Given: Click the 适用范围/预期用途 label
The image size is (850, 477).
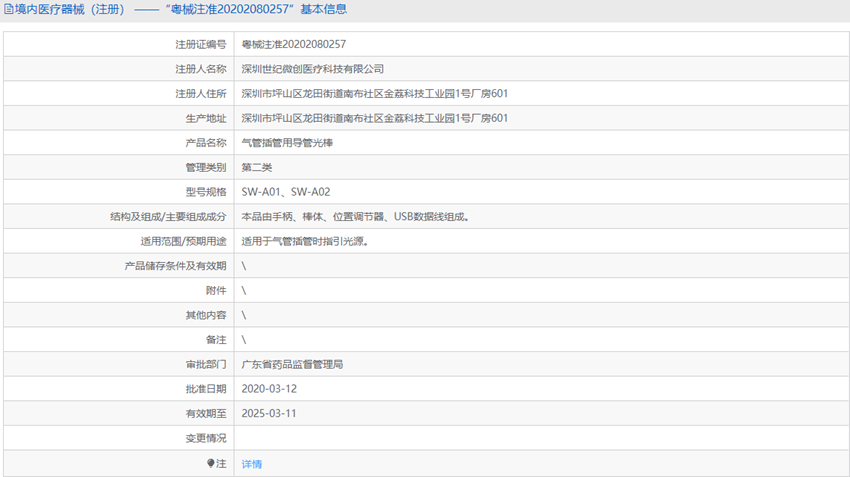Looking at the screenshot, I should click(183, 241).
